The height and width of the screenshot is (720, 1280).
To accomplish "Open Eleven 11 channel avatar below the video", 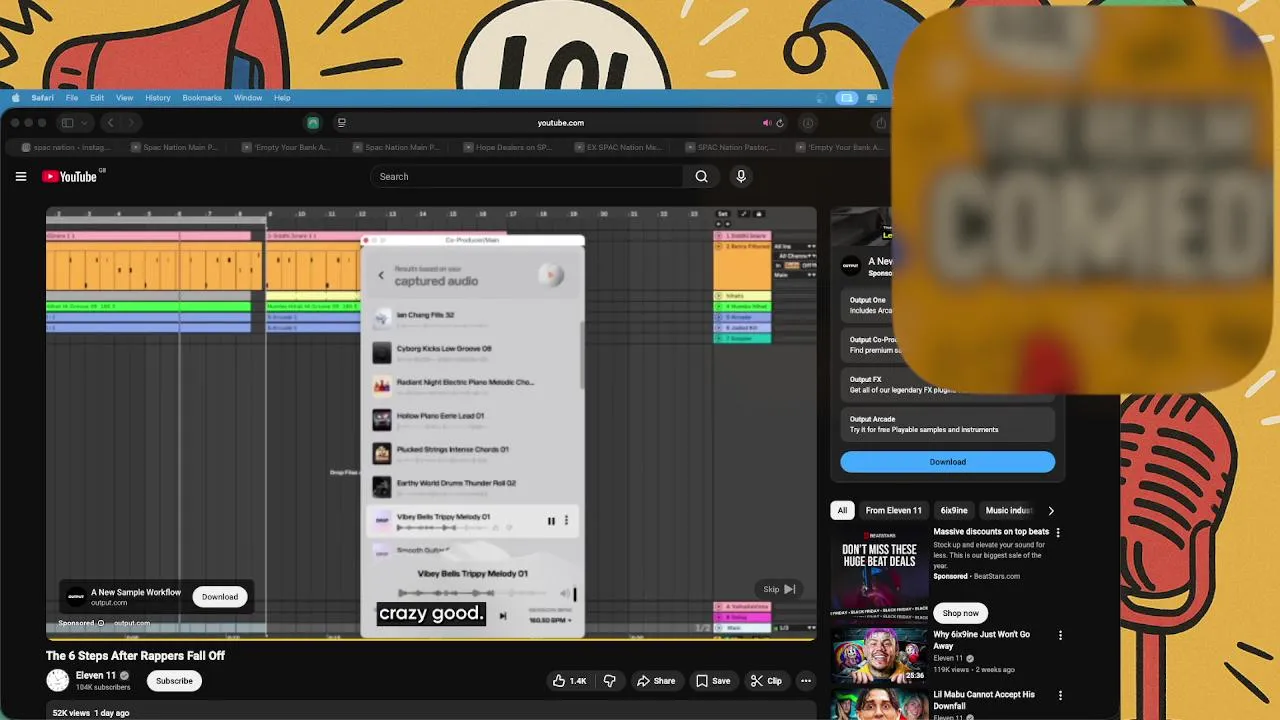I will tap(58, 680).
